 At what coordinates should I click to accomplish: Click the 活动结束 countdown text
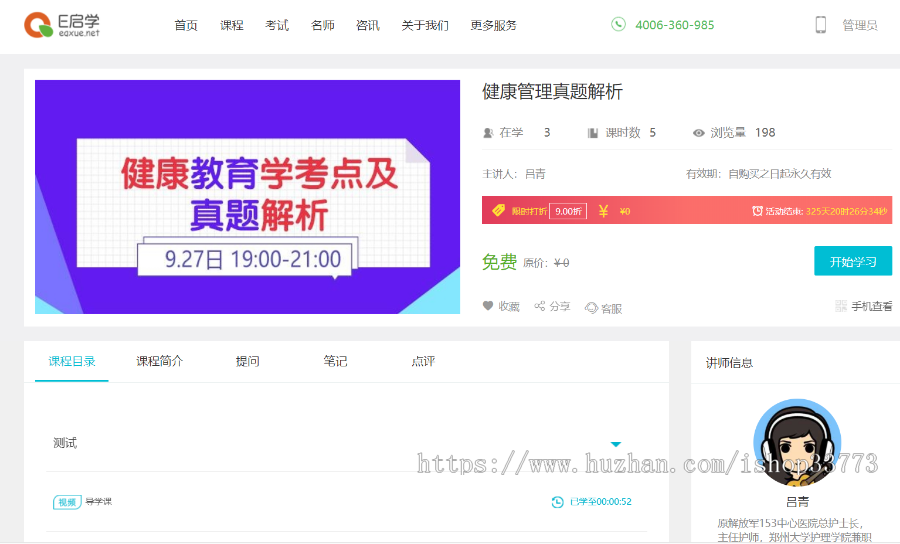coord(826,211)
